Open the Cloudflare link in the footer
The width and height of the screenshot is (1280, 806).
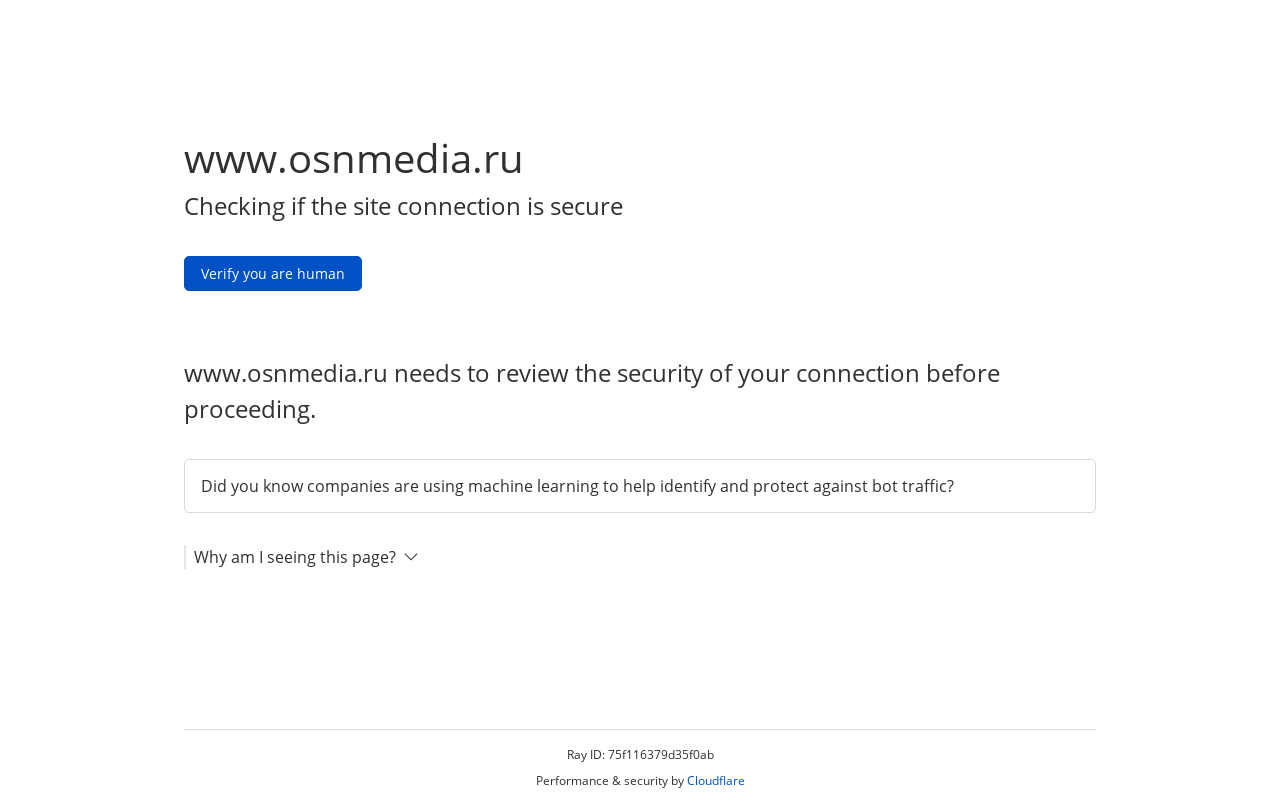pyautogui.click(x=715, y=781)
